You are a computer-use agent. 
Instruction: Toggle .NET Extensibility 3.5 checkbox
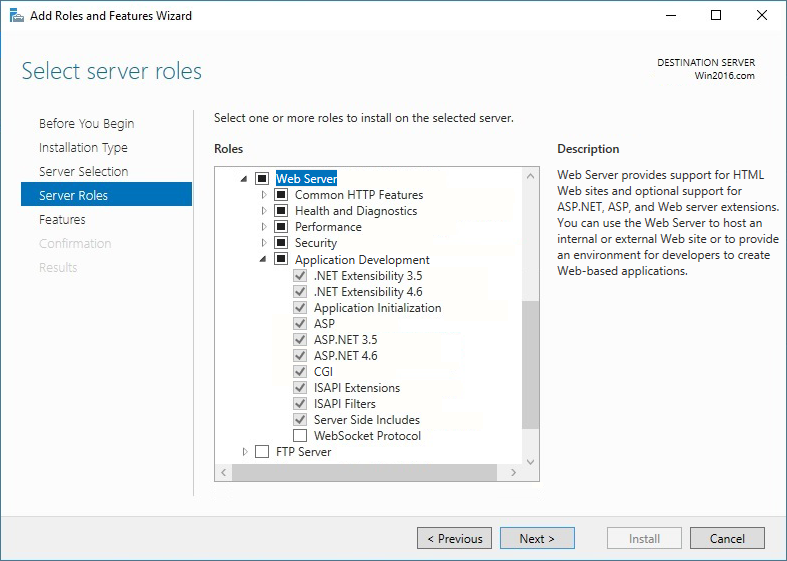coord(300,275)
